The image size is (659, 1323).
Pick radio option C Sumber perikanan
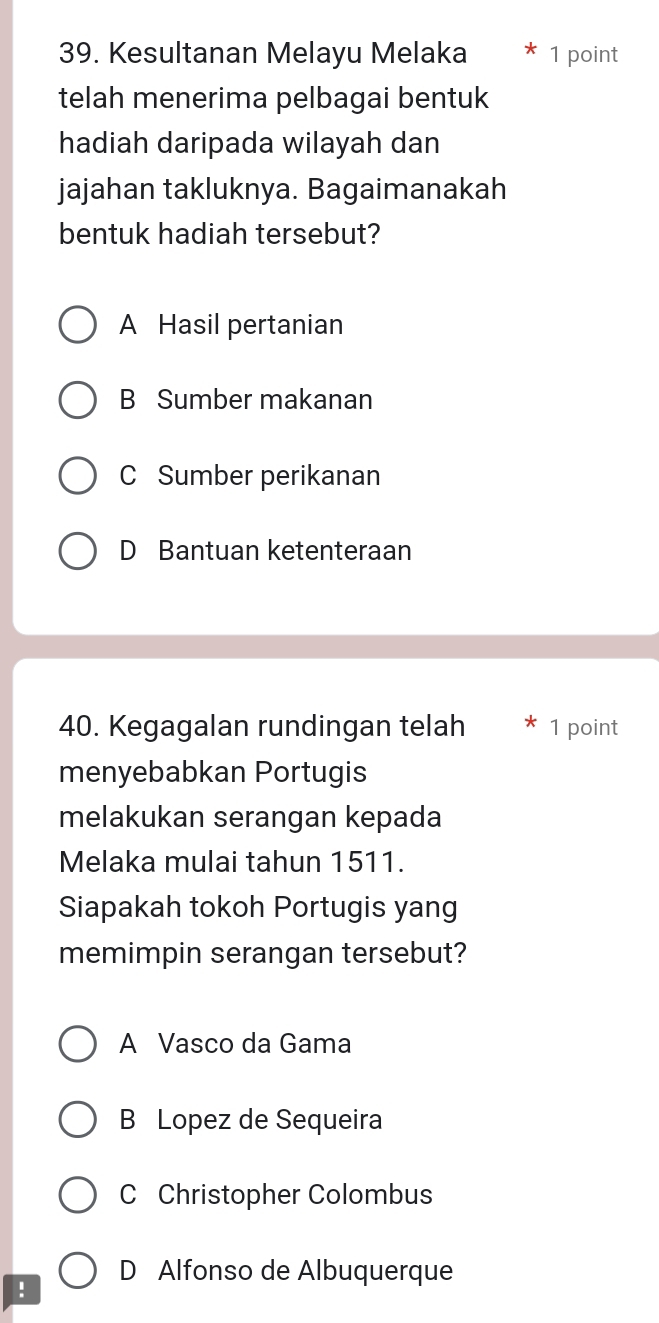coord(78,476)
